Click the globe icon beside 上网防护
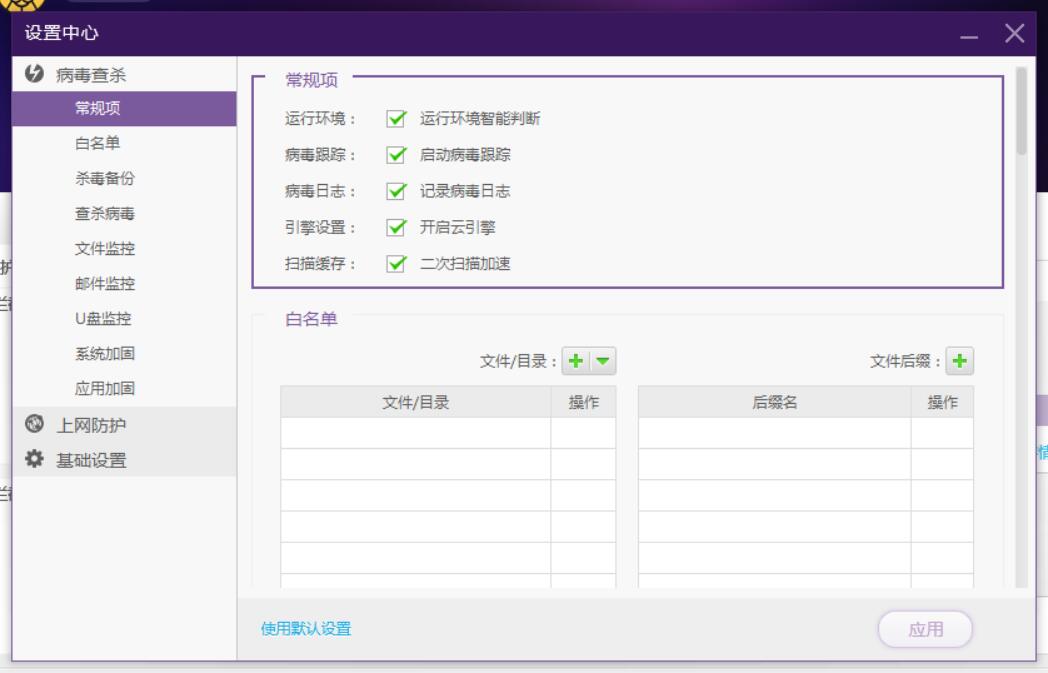Screen dimensions: 1048x673 click(34, 425)
